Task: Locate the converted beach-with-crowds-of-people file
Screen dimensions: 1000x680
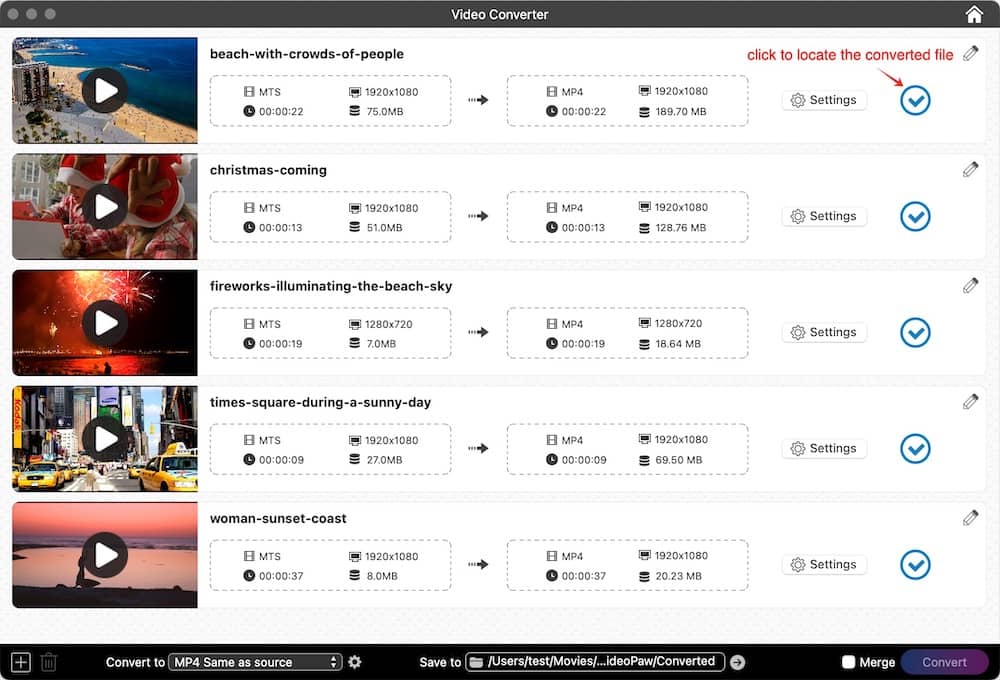Action: pyautogui.click(x=914, y=100)
